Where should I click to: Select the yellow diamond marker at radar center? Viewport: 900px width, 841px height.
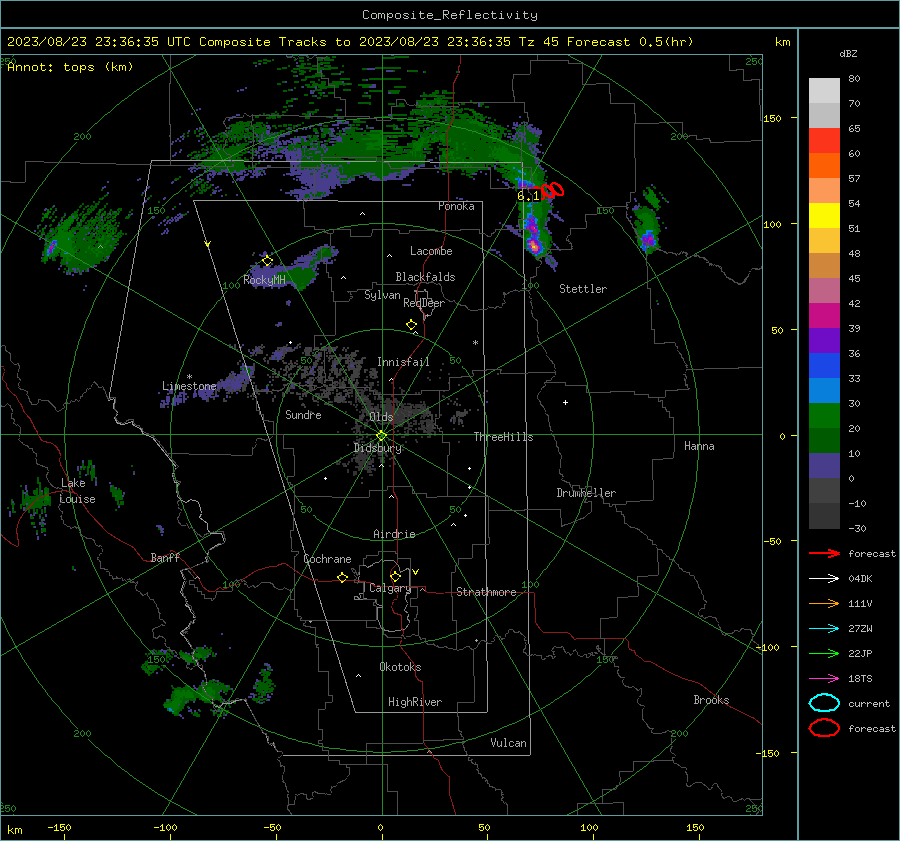[x=382, y=436]
